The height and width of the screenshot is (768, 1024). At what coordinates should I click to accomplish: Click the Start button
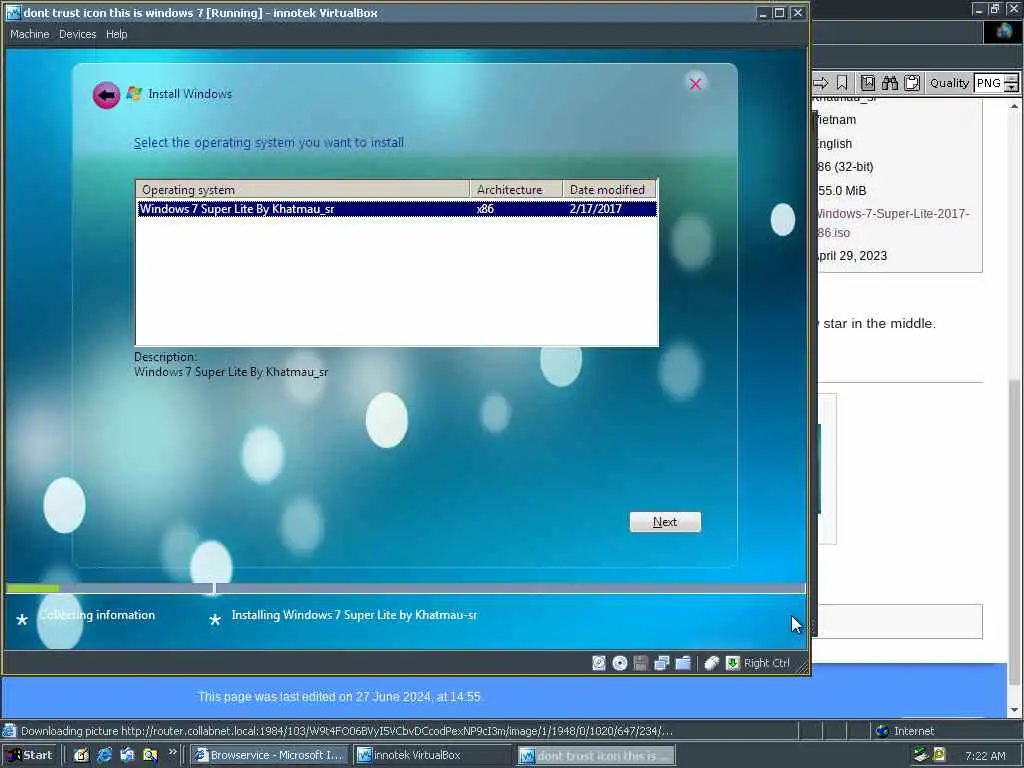[30, 755]
